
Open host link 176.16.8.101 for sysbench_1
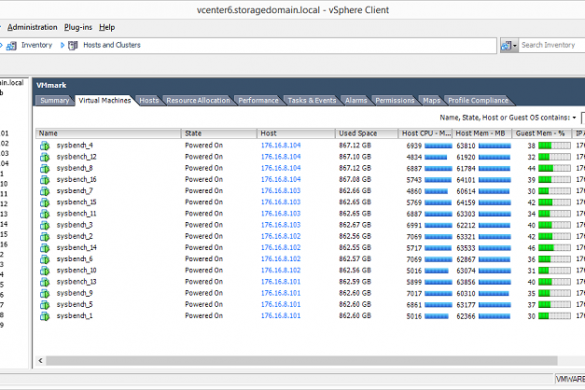(x=281, y=316)
